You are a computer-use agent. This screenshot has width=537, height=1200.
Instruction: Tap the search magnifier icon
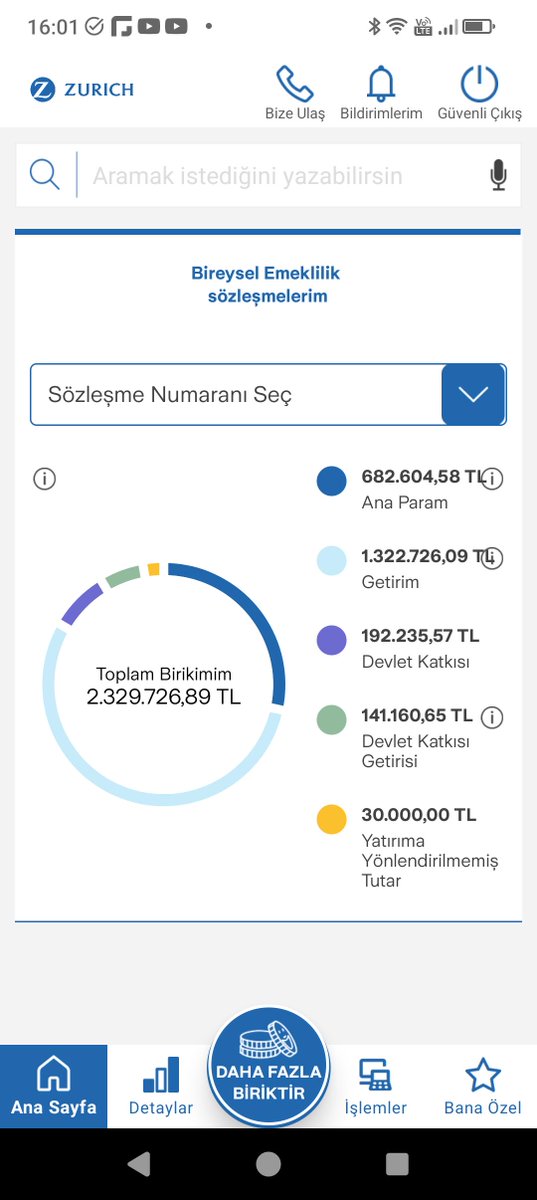pyautogui.click(x=45, y=175)
